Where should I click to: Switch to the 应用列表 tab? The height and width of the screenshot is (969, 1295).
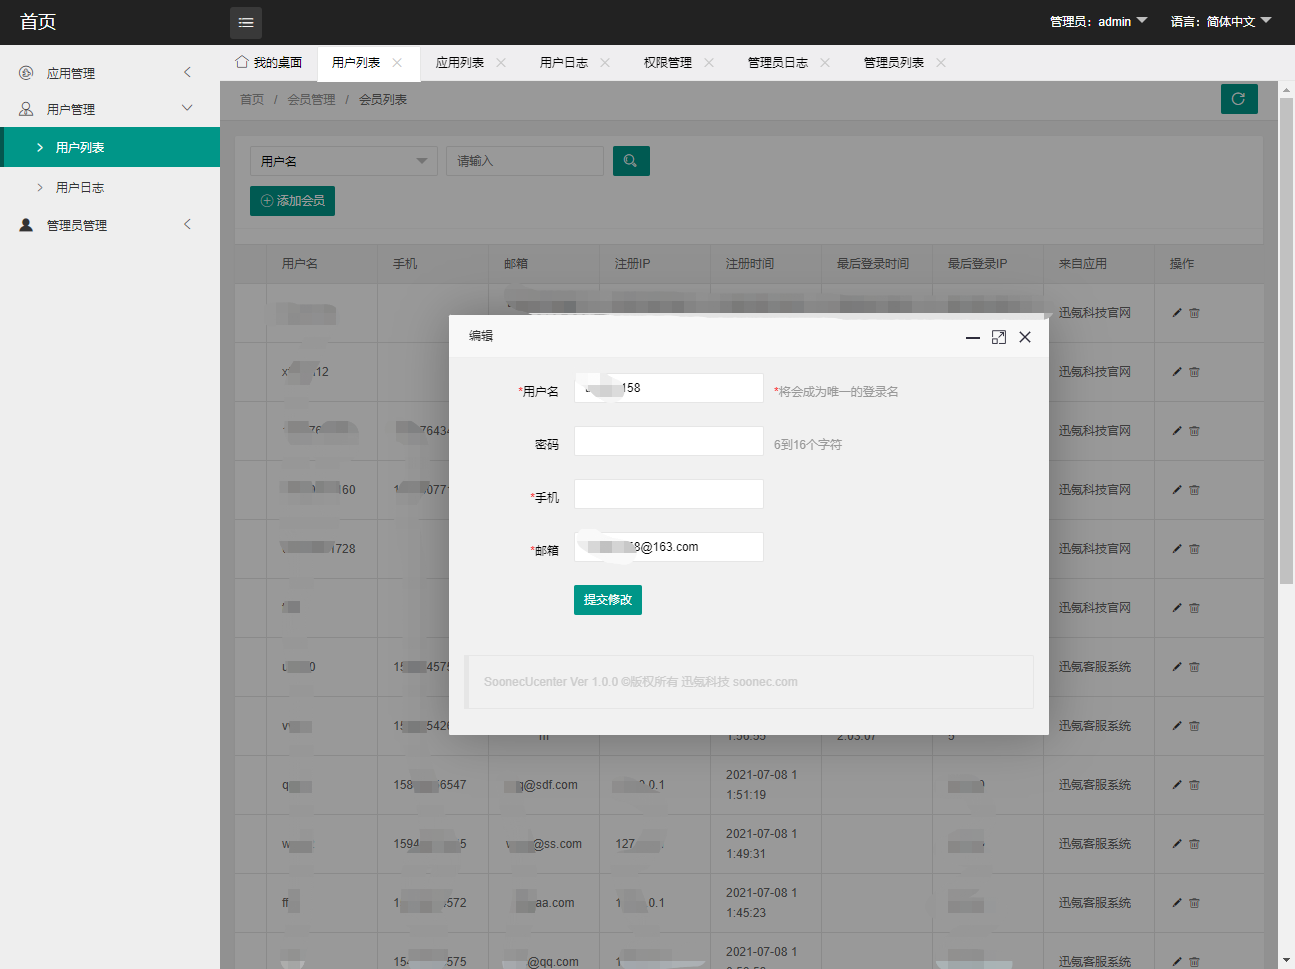460,63
